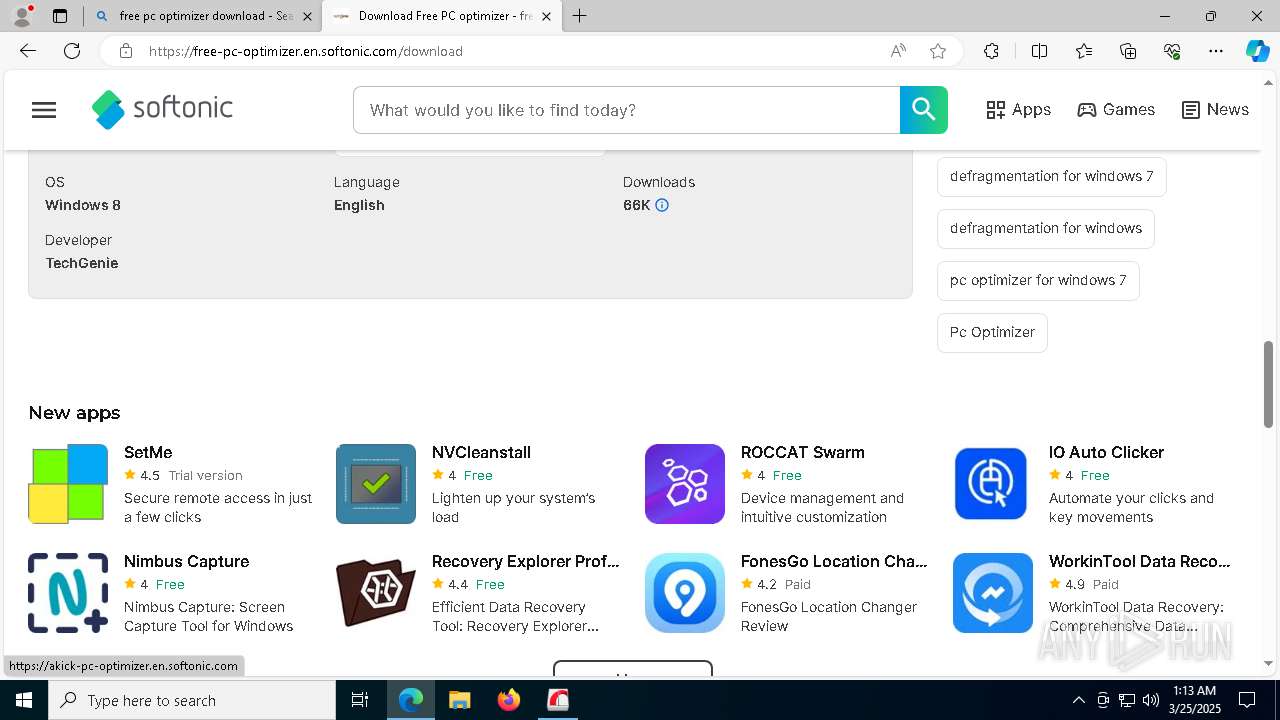Click the page vertical scrollbar thumb
1280x720 pixels.
1269,385
